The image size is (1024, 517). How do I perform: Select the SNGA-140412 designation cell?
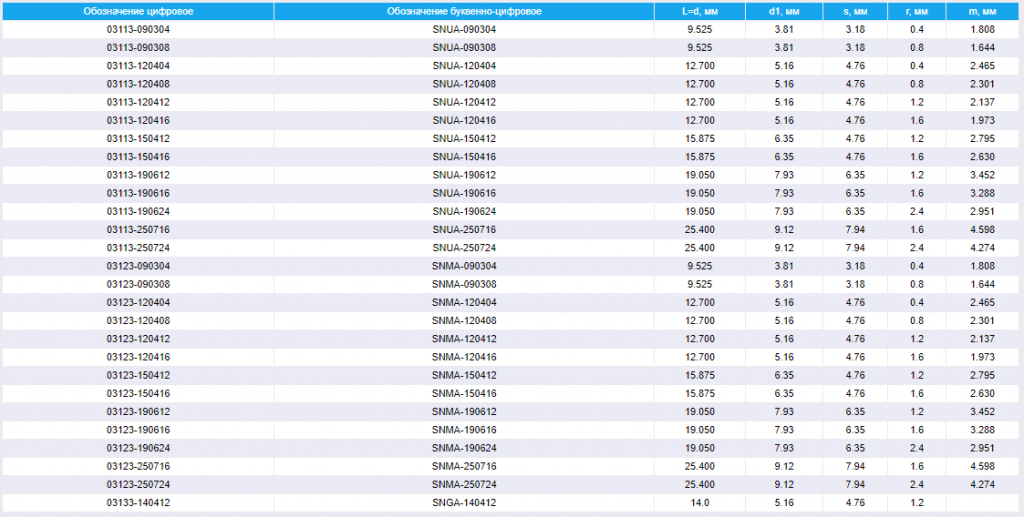[464, 503]
